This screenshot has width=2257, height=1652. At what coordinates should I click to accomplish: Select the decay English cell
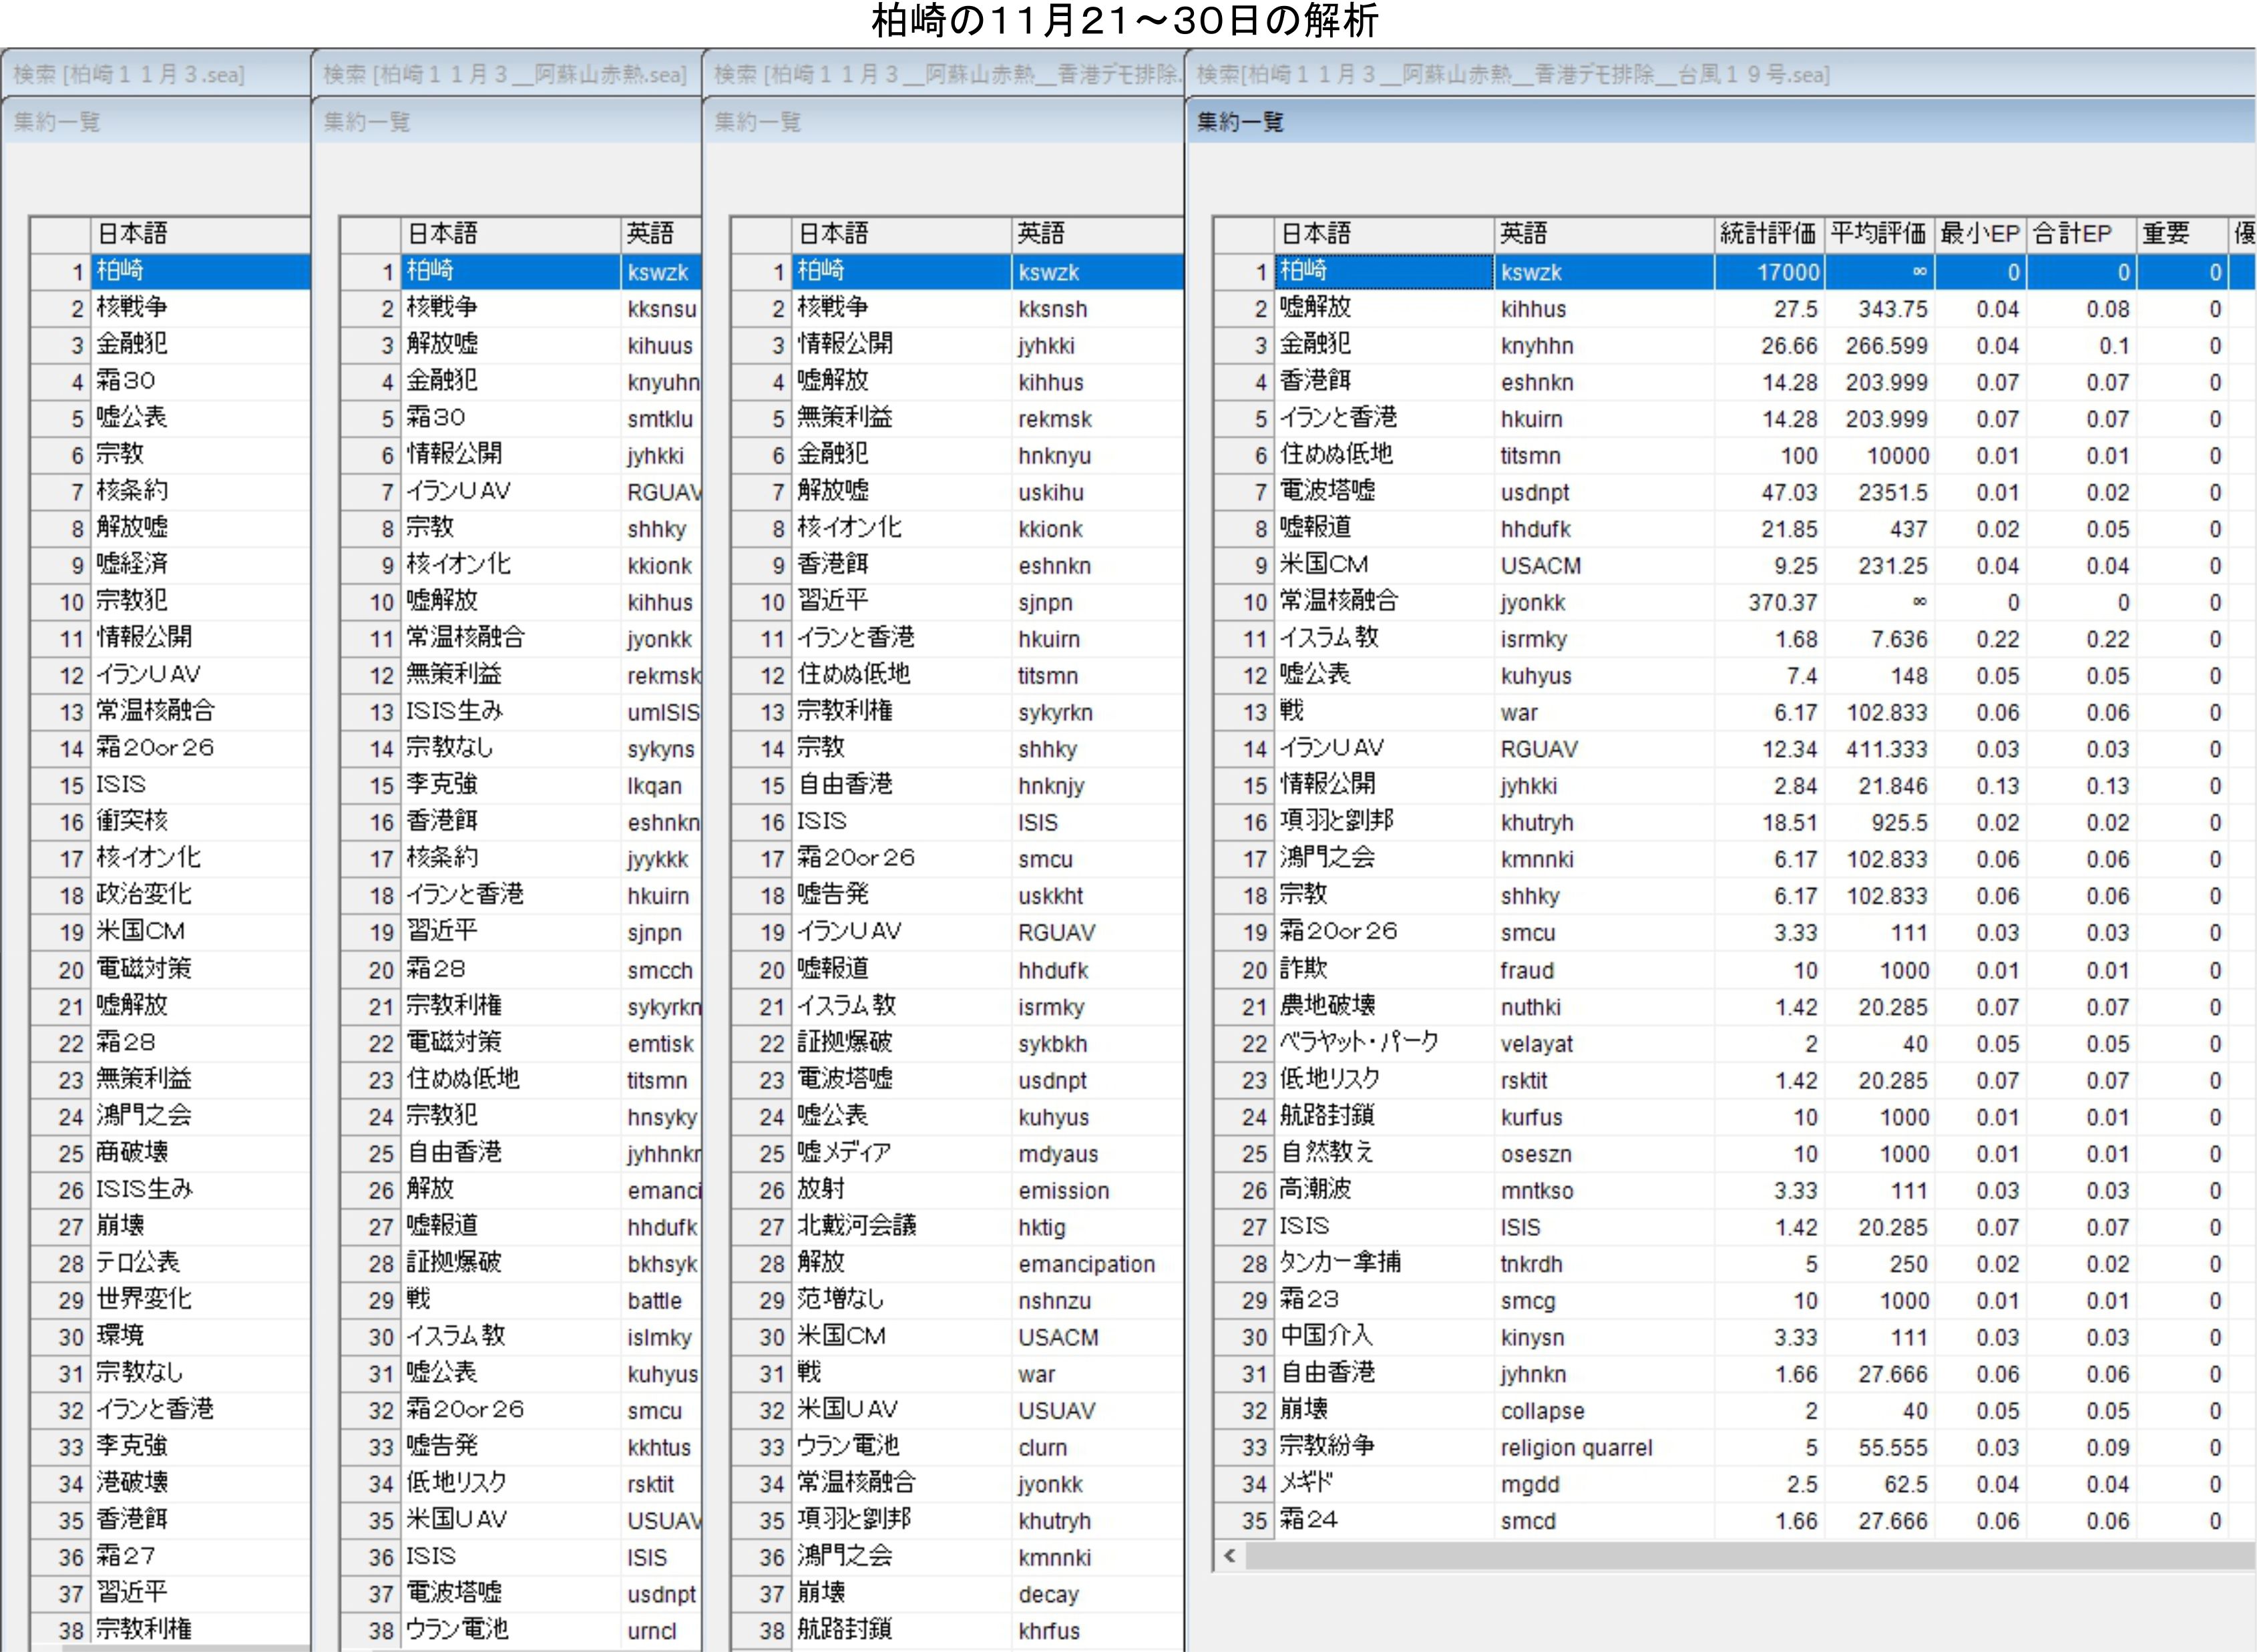point(1048,1594)
